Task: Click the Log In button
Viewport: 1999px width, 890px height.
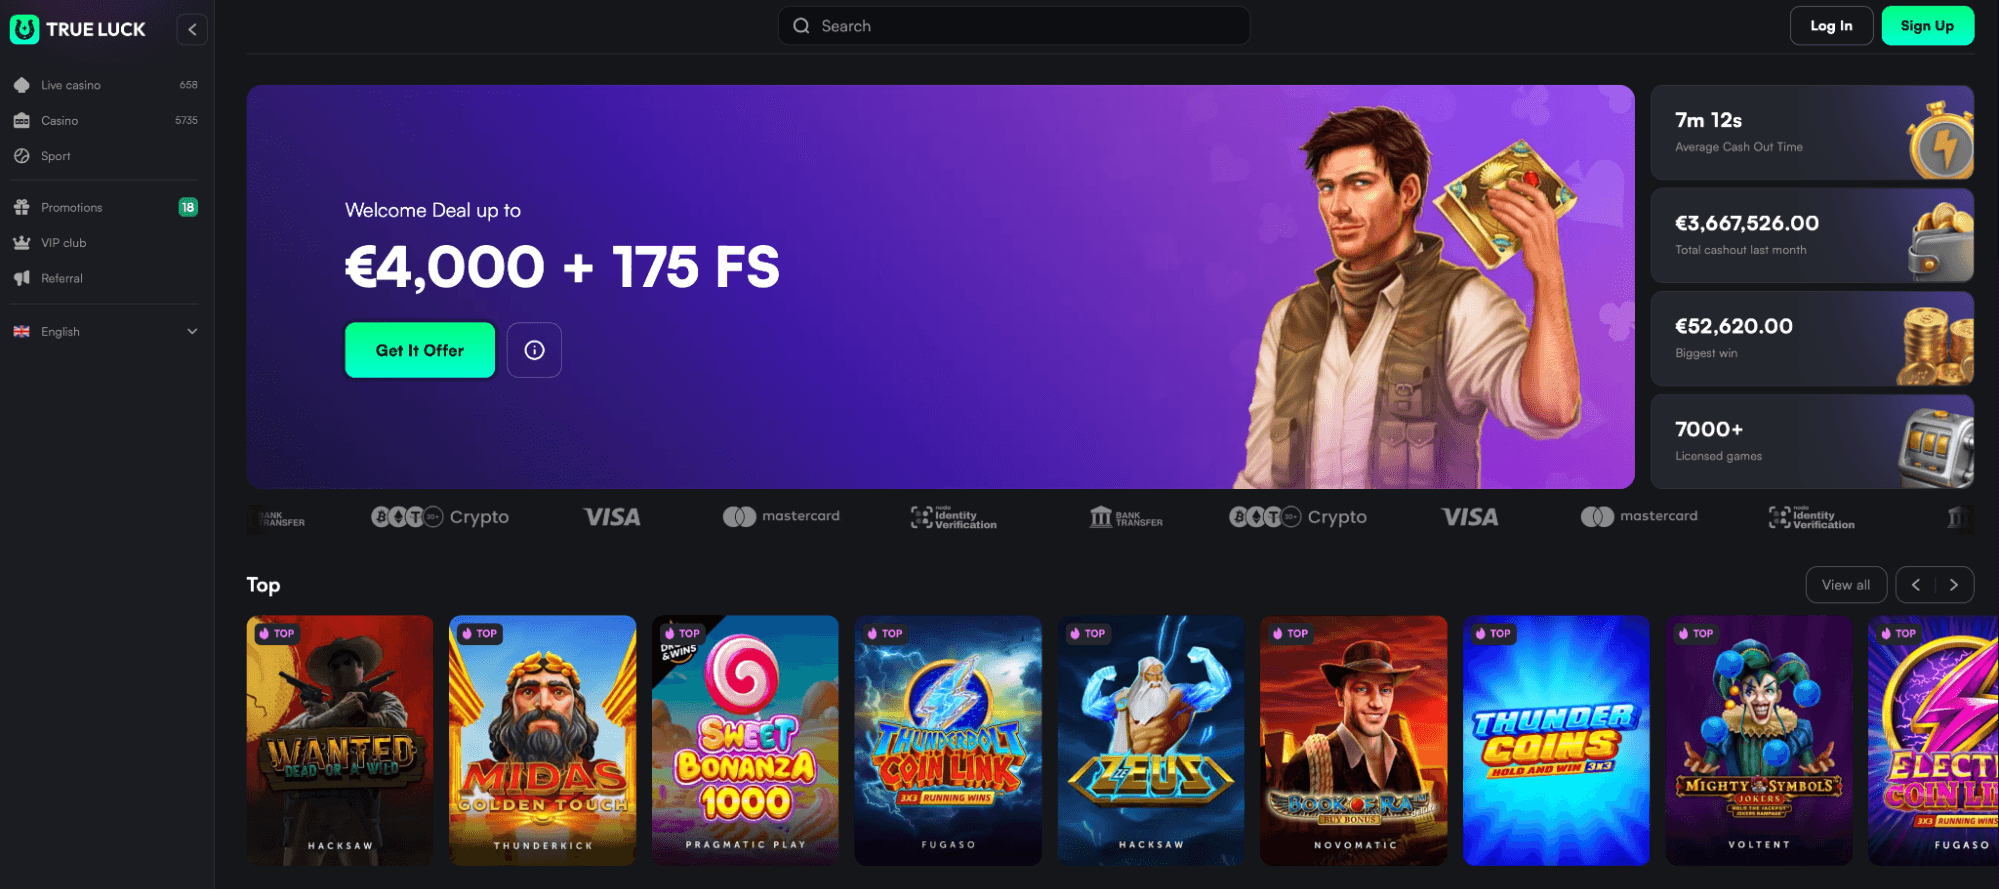Action: point(1831,26)
